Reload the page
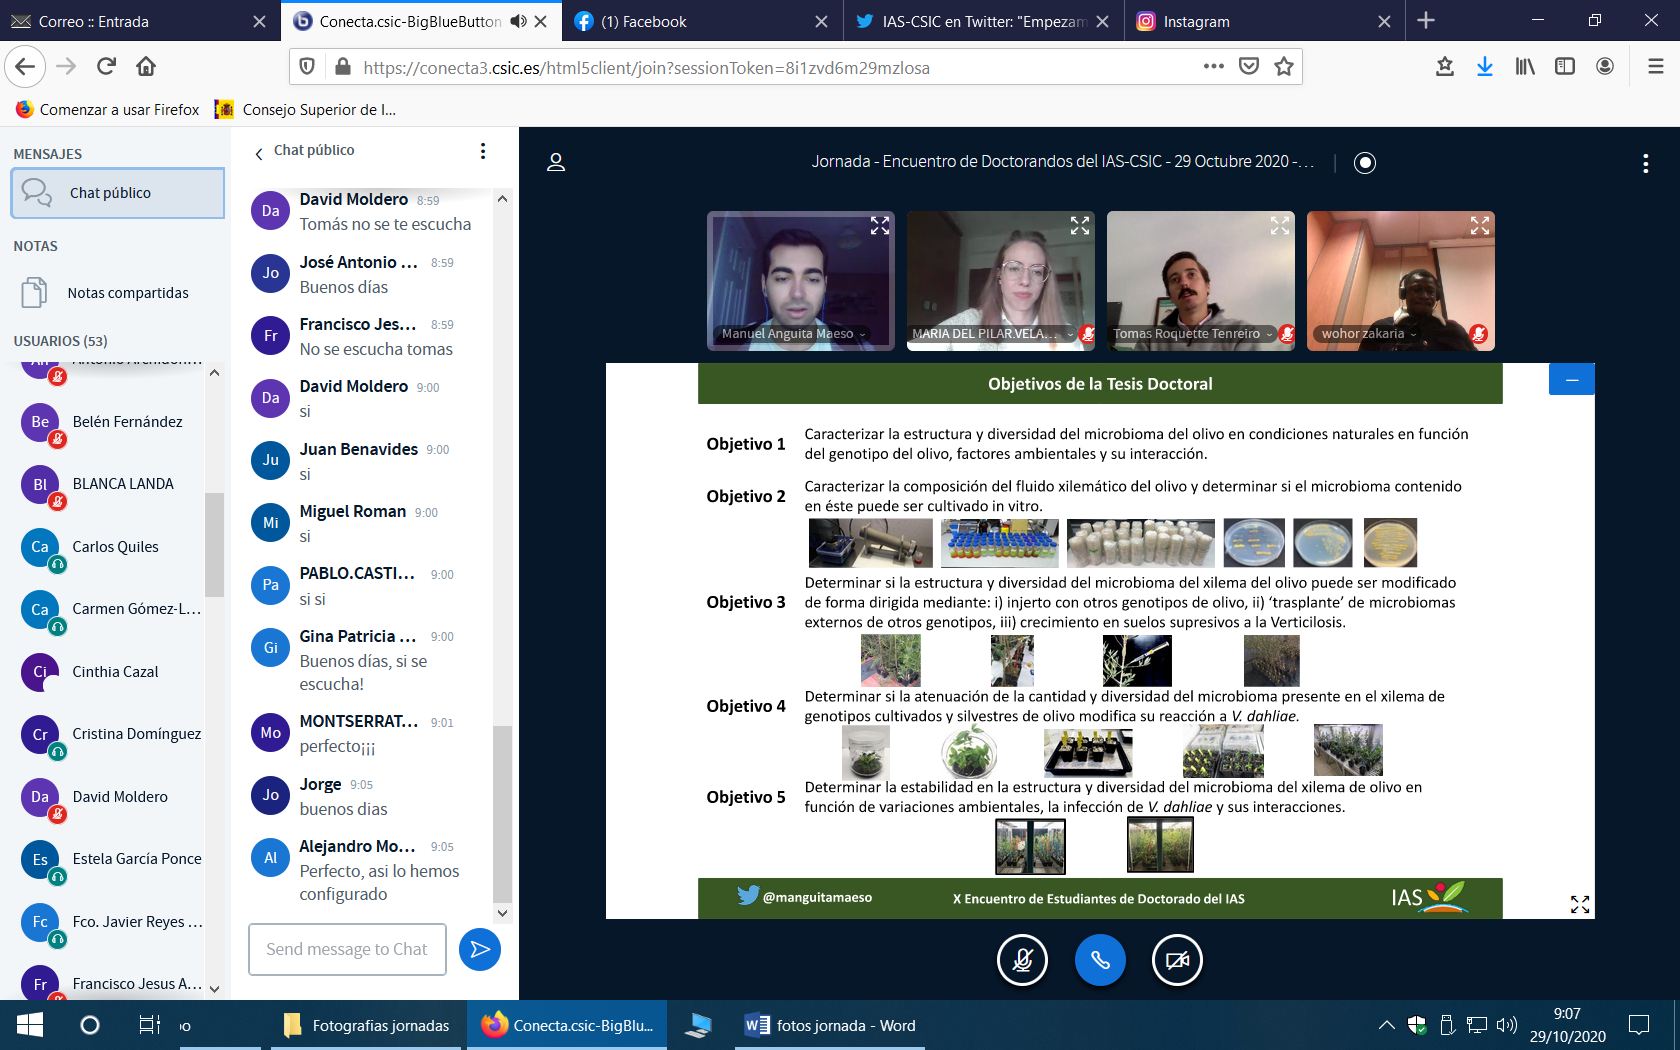This screenshot has width=1680, height=1050. click(106, 67)
